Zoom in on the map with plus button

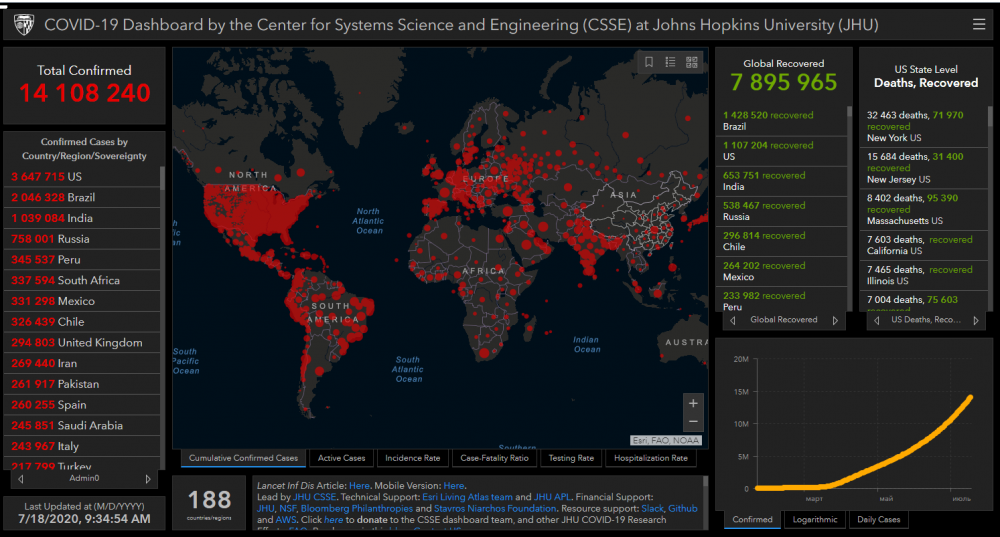pos(693,402)
